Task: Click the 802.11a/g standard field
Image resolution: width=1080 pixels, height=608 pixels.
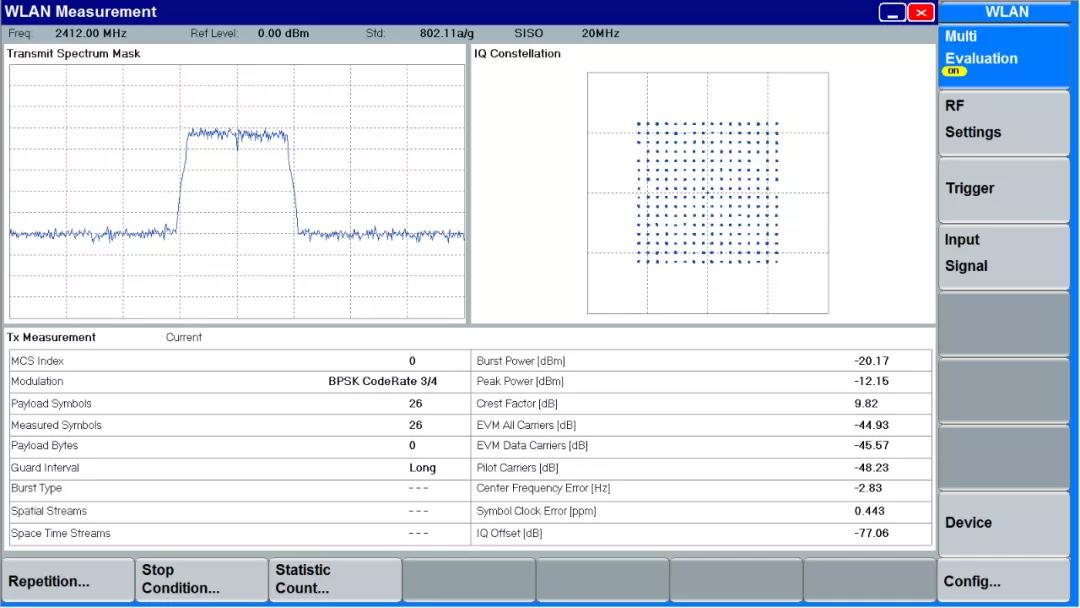Action: [x=446, y=34]
